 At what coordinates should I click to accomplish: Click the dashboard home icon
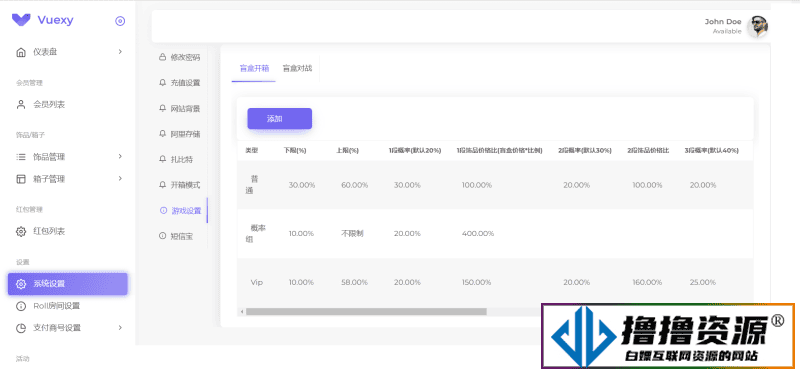[x=21, y=52]
